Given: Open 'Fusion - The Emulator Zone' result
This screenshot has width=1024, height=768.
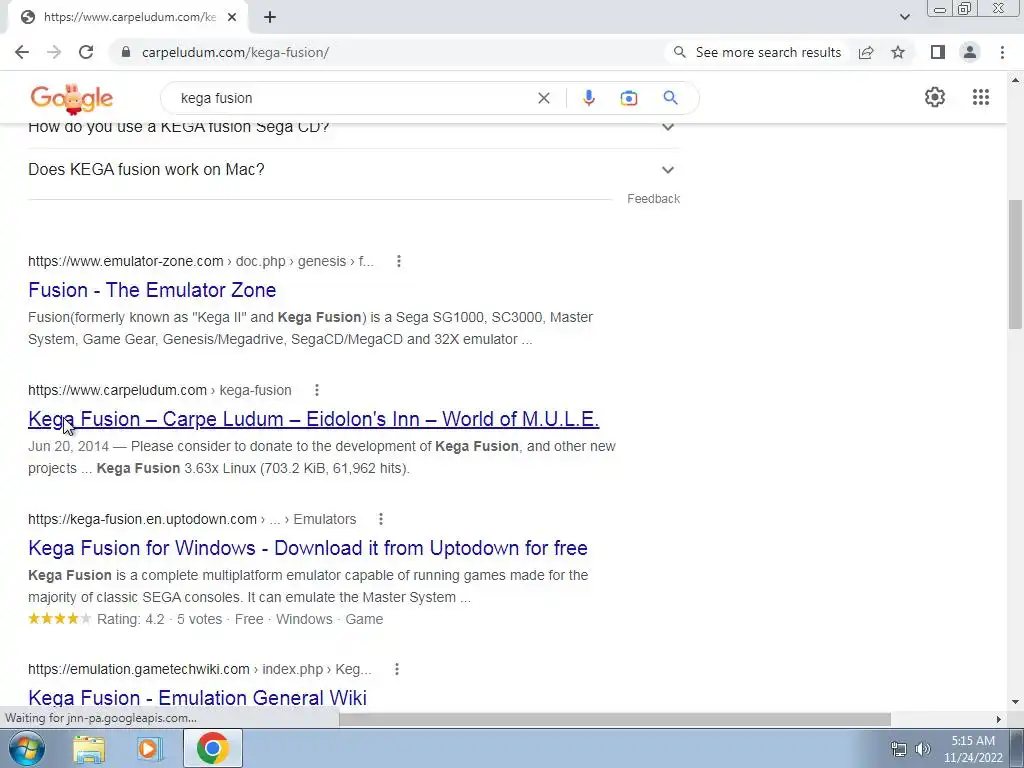Looking at the screenshot, I should click(152, 290).
